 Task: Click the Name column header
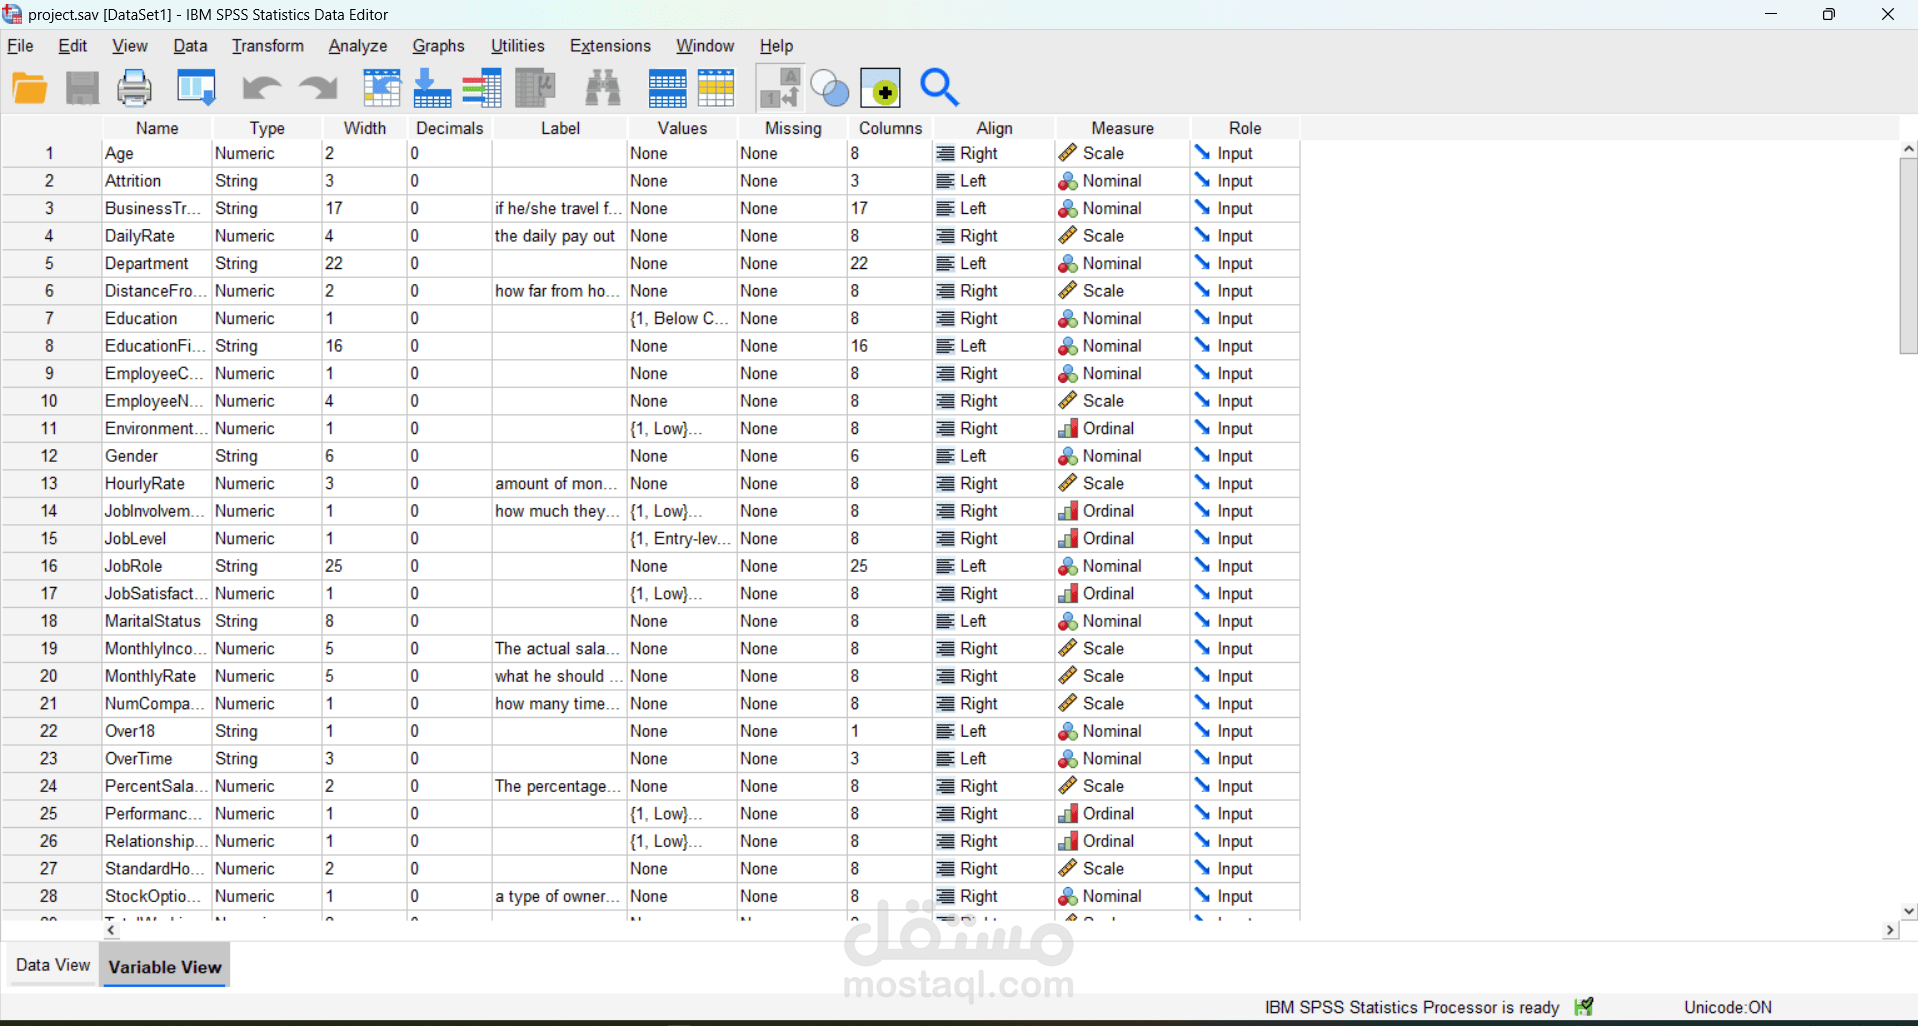pos(157,128)
